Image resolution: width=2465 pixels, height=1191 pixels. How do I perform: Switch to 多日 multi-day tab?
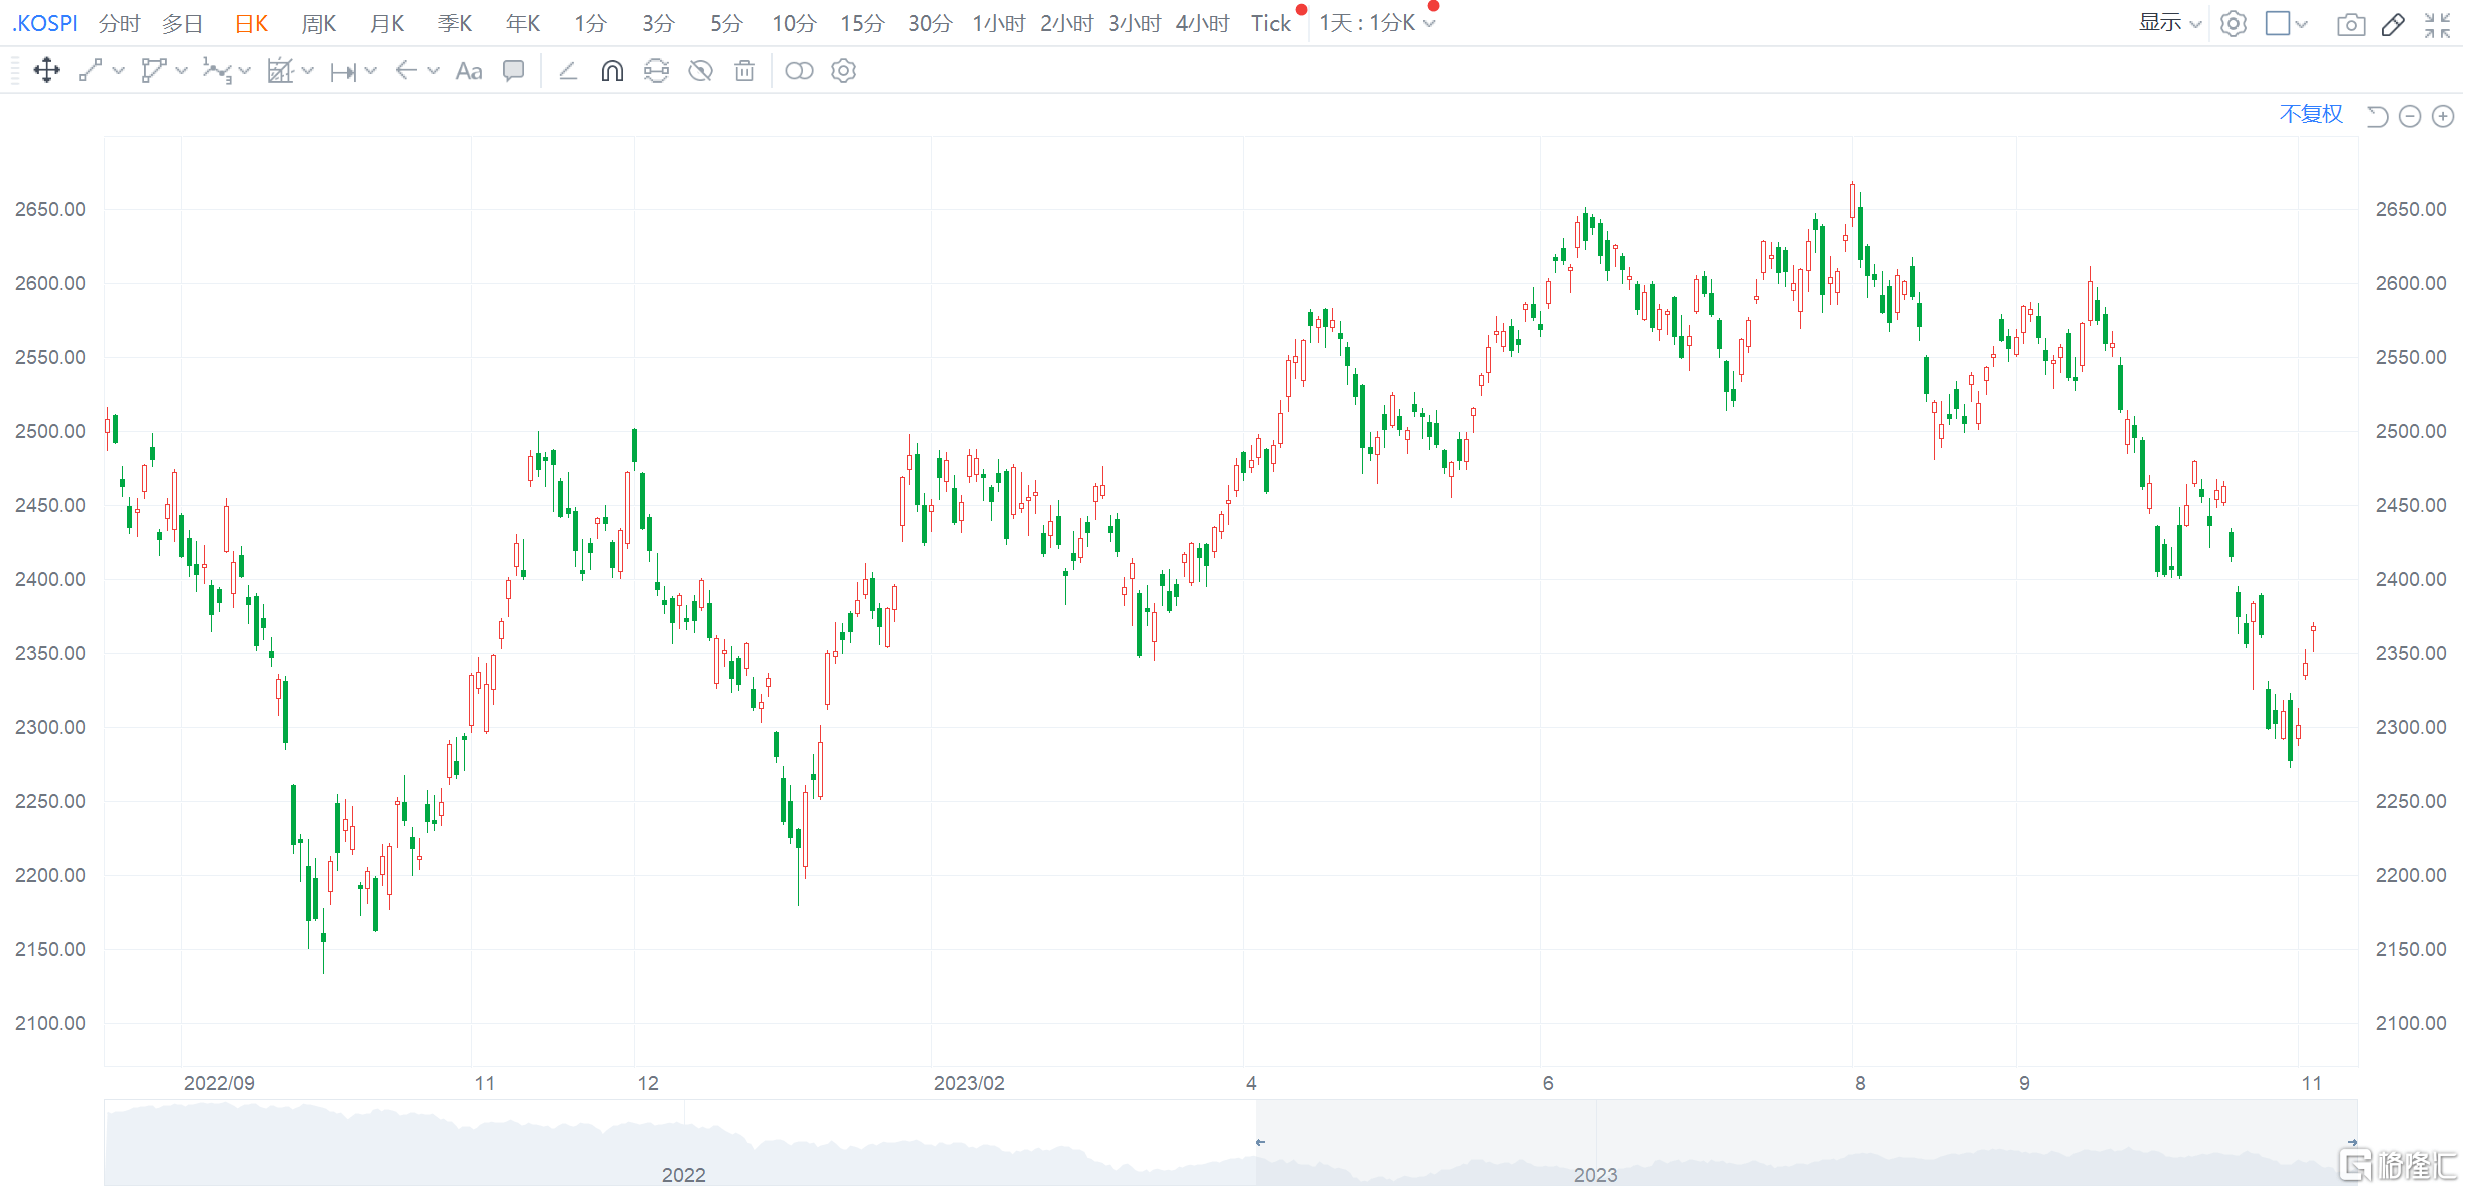tap(183, 23)
